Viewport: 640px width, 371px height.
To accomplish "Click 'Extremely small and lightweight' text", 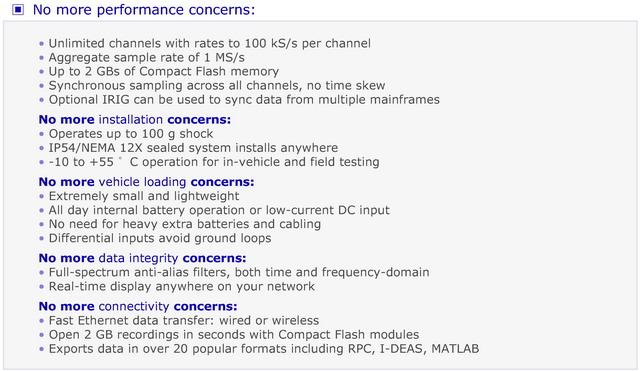I will pyautogui.click(x=144, y=196).
